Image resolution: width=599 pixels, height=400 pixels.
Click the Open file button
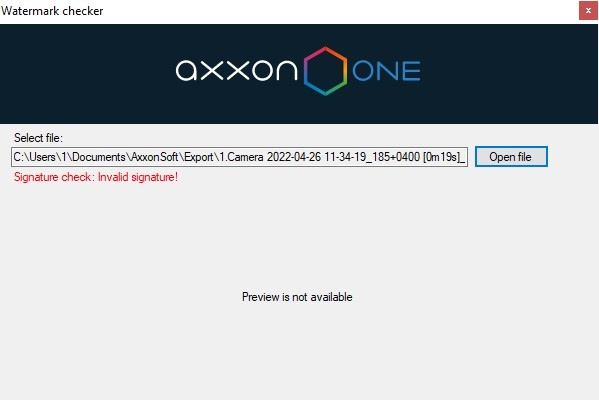point(511,157)
